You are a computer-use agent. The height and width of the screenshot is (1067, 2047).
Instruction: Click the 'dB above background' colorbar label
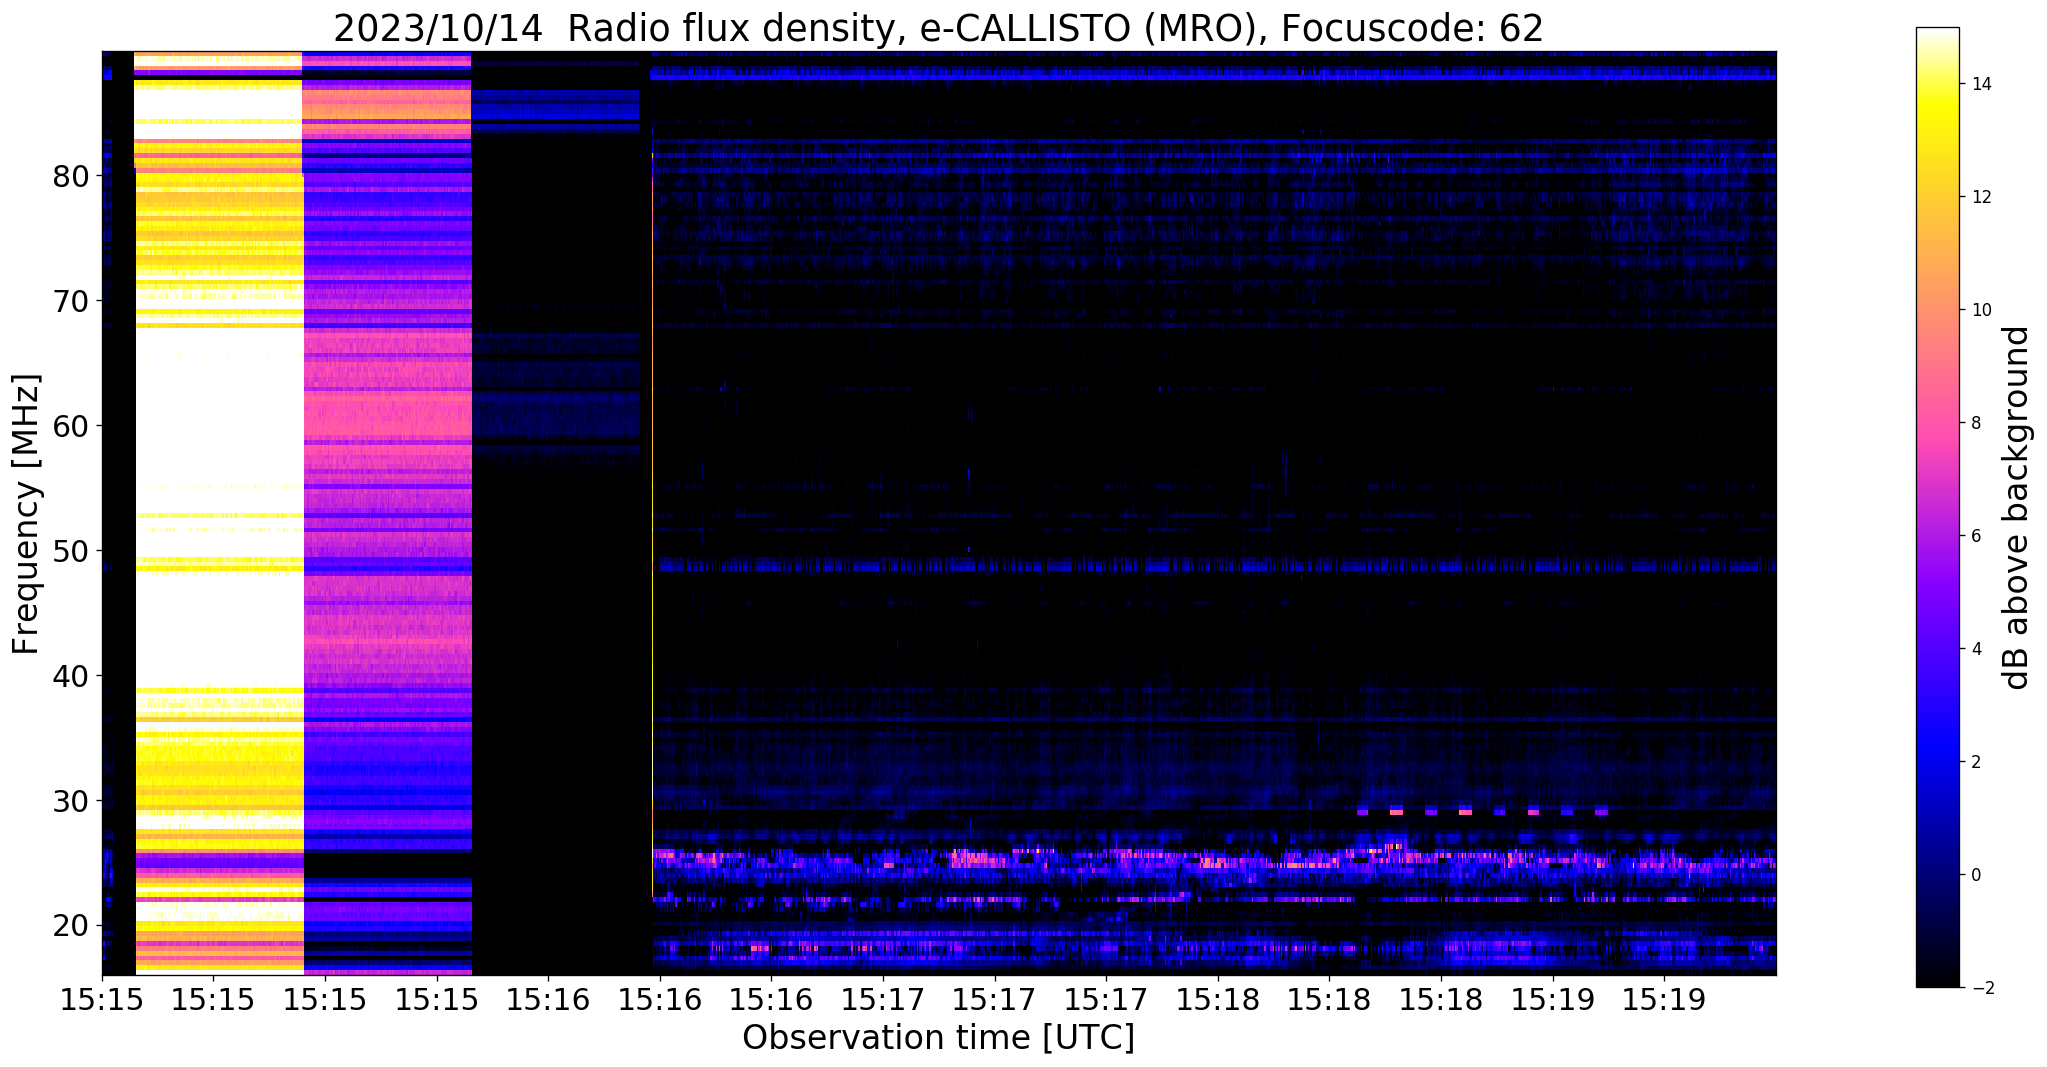click(x=2017, y=508)
